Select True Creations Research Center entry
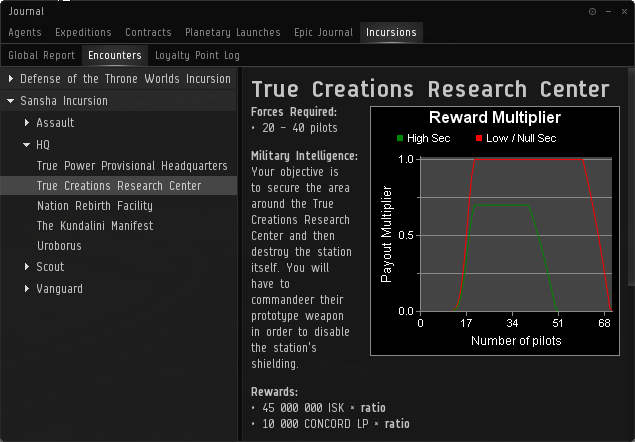Screen dimensions: 635x442 tap(119, 186)
